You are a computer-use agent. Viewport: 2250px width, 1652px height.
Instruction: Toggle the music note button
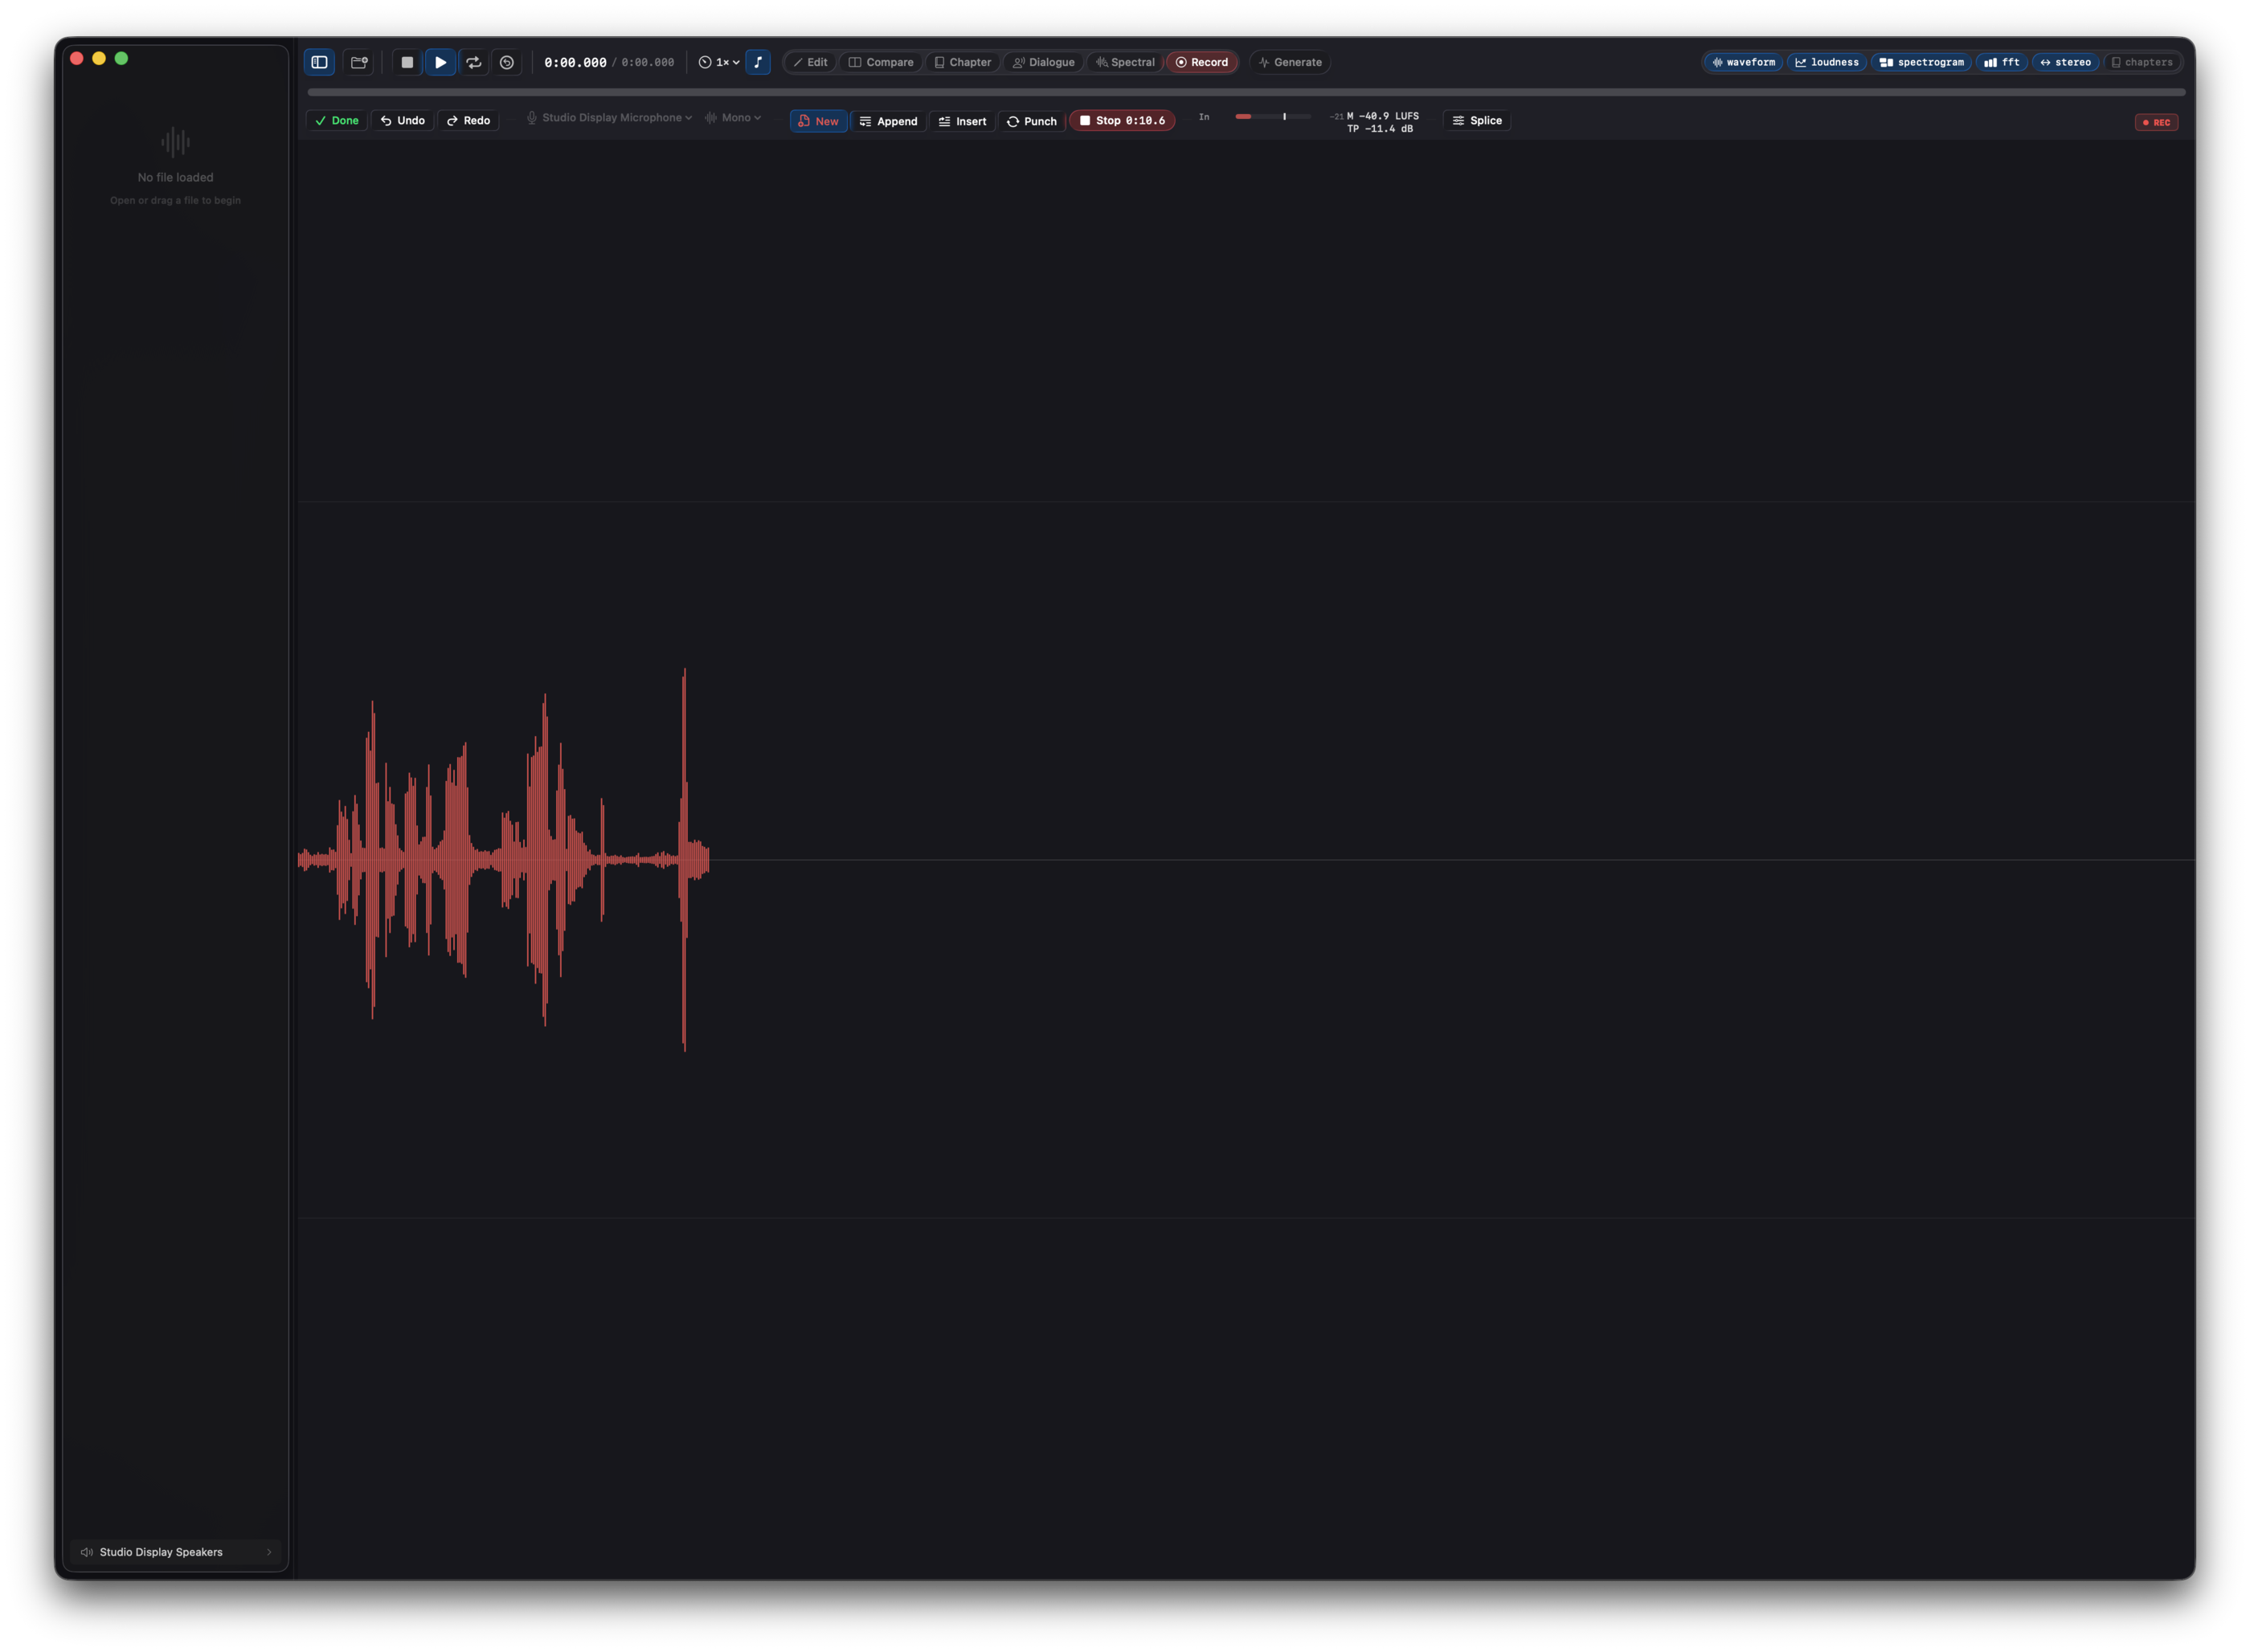[x=758, y=62]
